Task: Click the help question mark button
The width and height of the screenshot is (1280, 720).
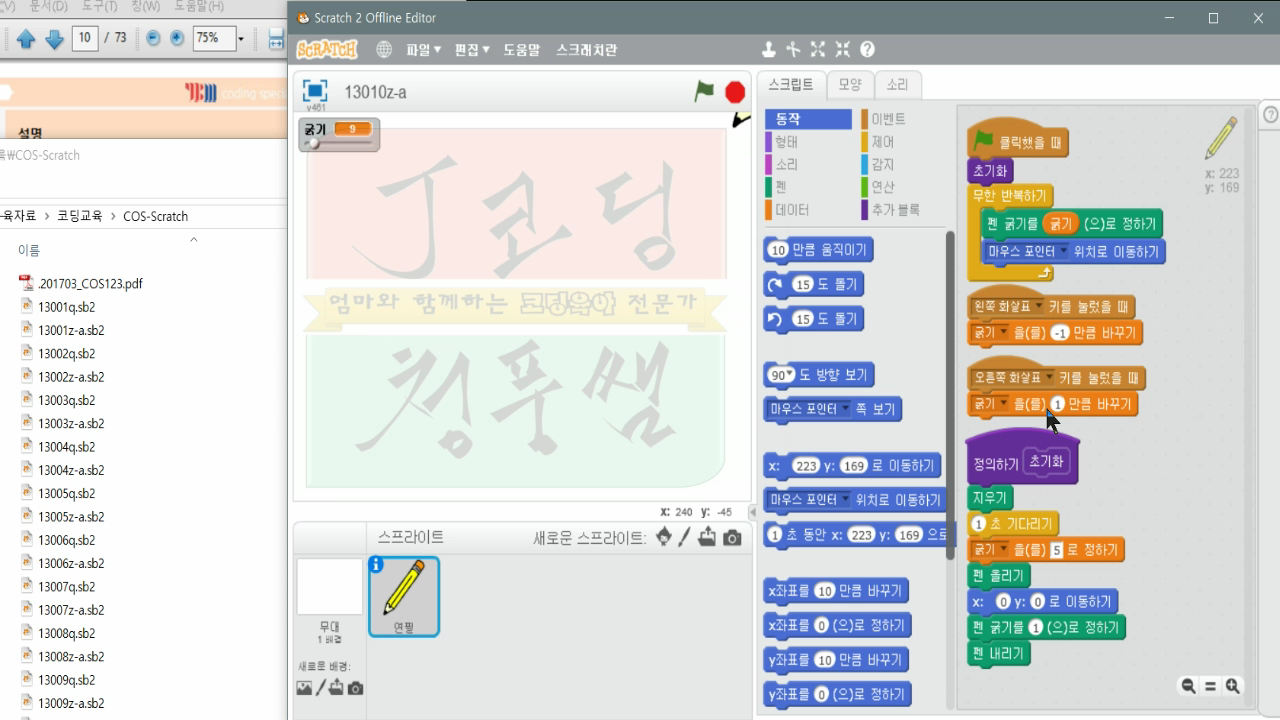Action: (x=868, y=48)
